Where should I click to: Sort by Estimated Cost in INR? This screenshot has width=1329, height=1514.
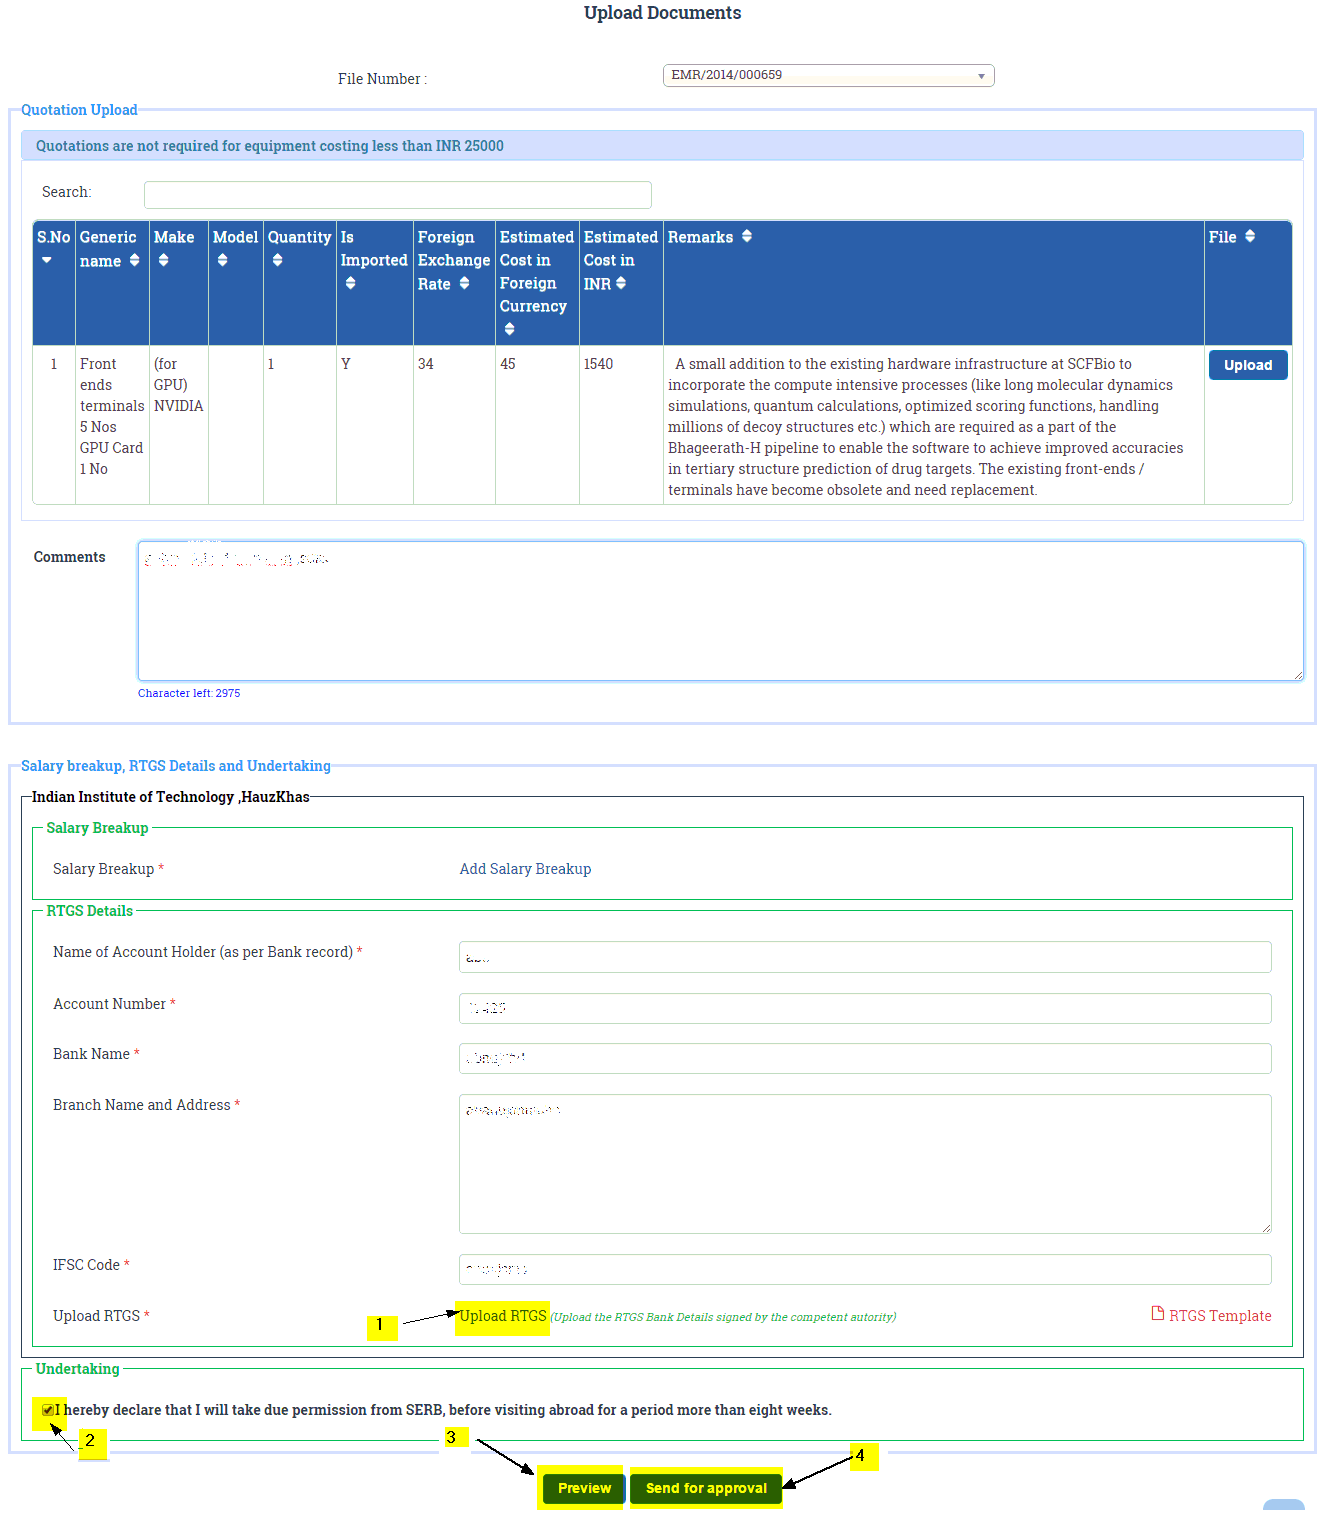pos(621,283)
